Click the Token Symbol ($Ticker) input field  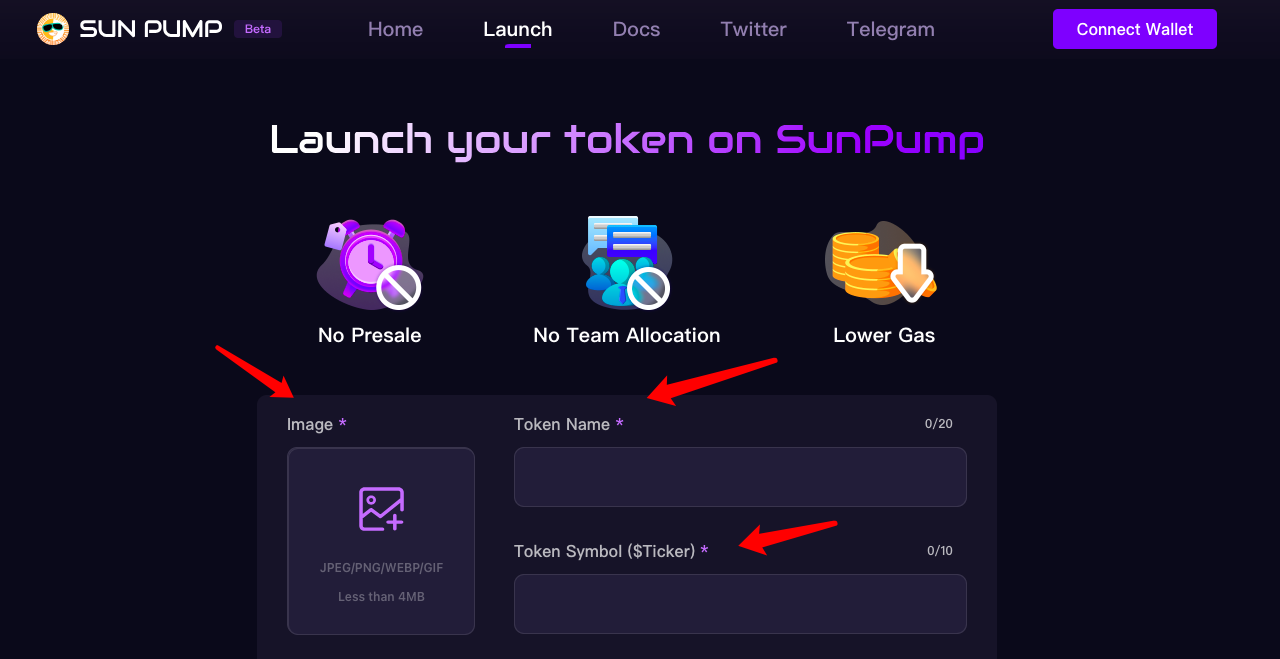tap(740, 604)
